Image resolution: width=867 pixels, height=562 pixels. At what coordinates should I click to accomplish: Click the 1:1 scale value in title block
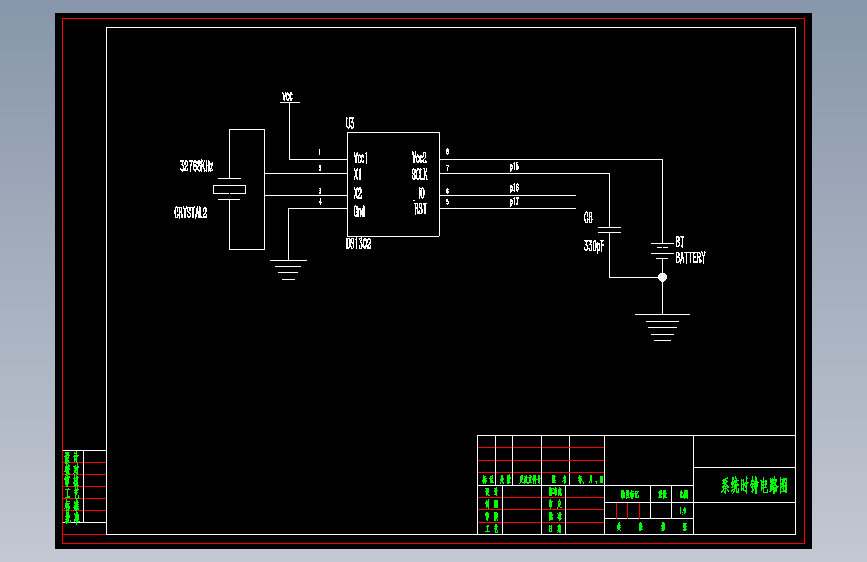(x=683, y=510)
